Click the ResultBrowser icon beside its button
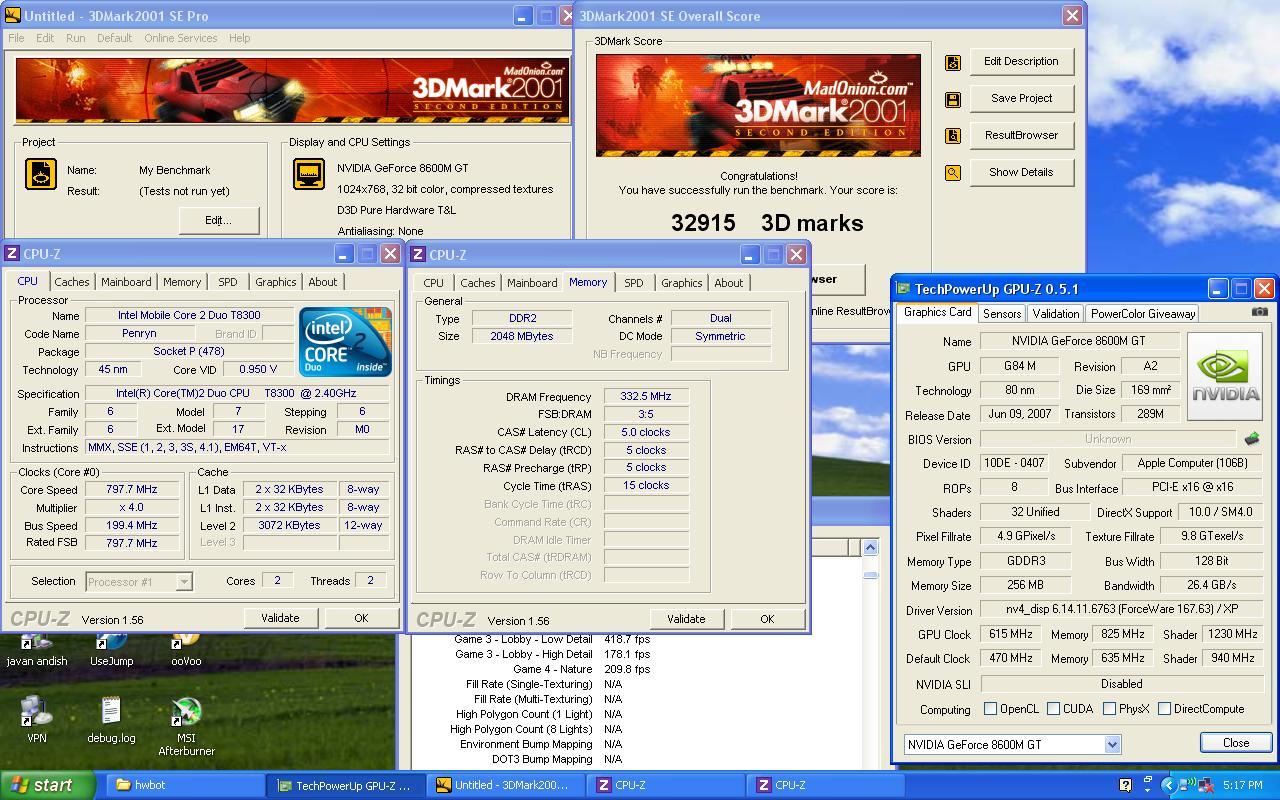 pyautogui.click(x=953, y=136)
